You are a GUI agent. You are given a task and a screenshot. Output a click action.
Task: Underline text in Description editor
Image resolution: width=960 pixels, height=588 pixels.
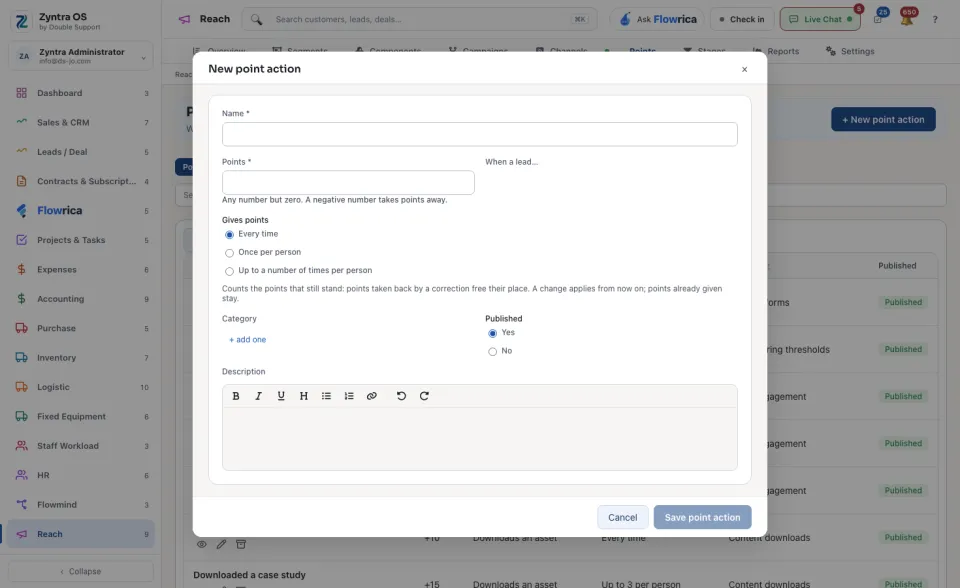pyautogui.click(x=281, y=396)
